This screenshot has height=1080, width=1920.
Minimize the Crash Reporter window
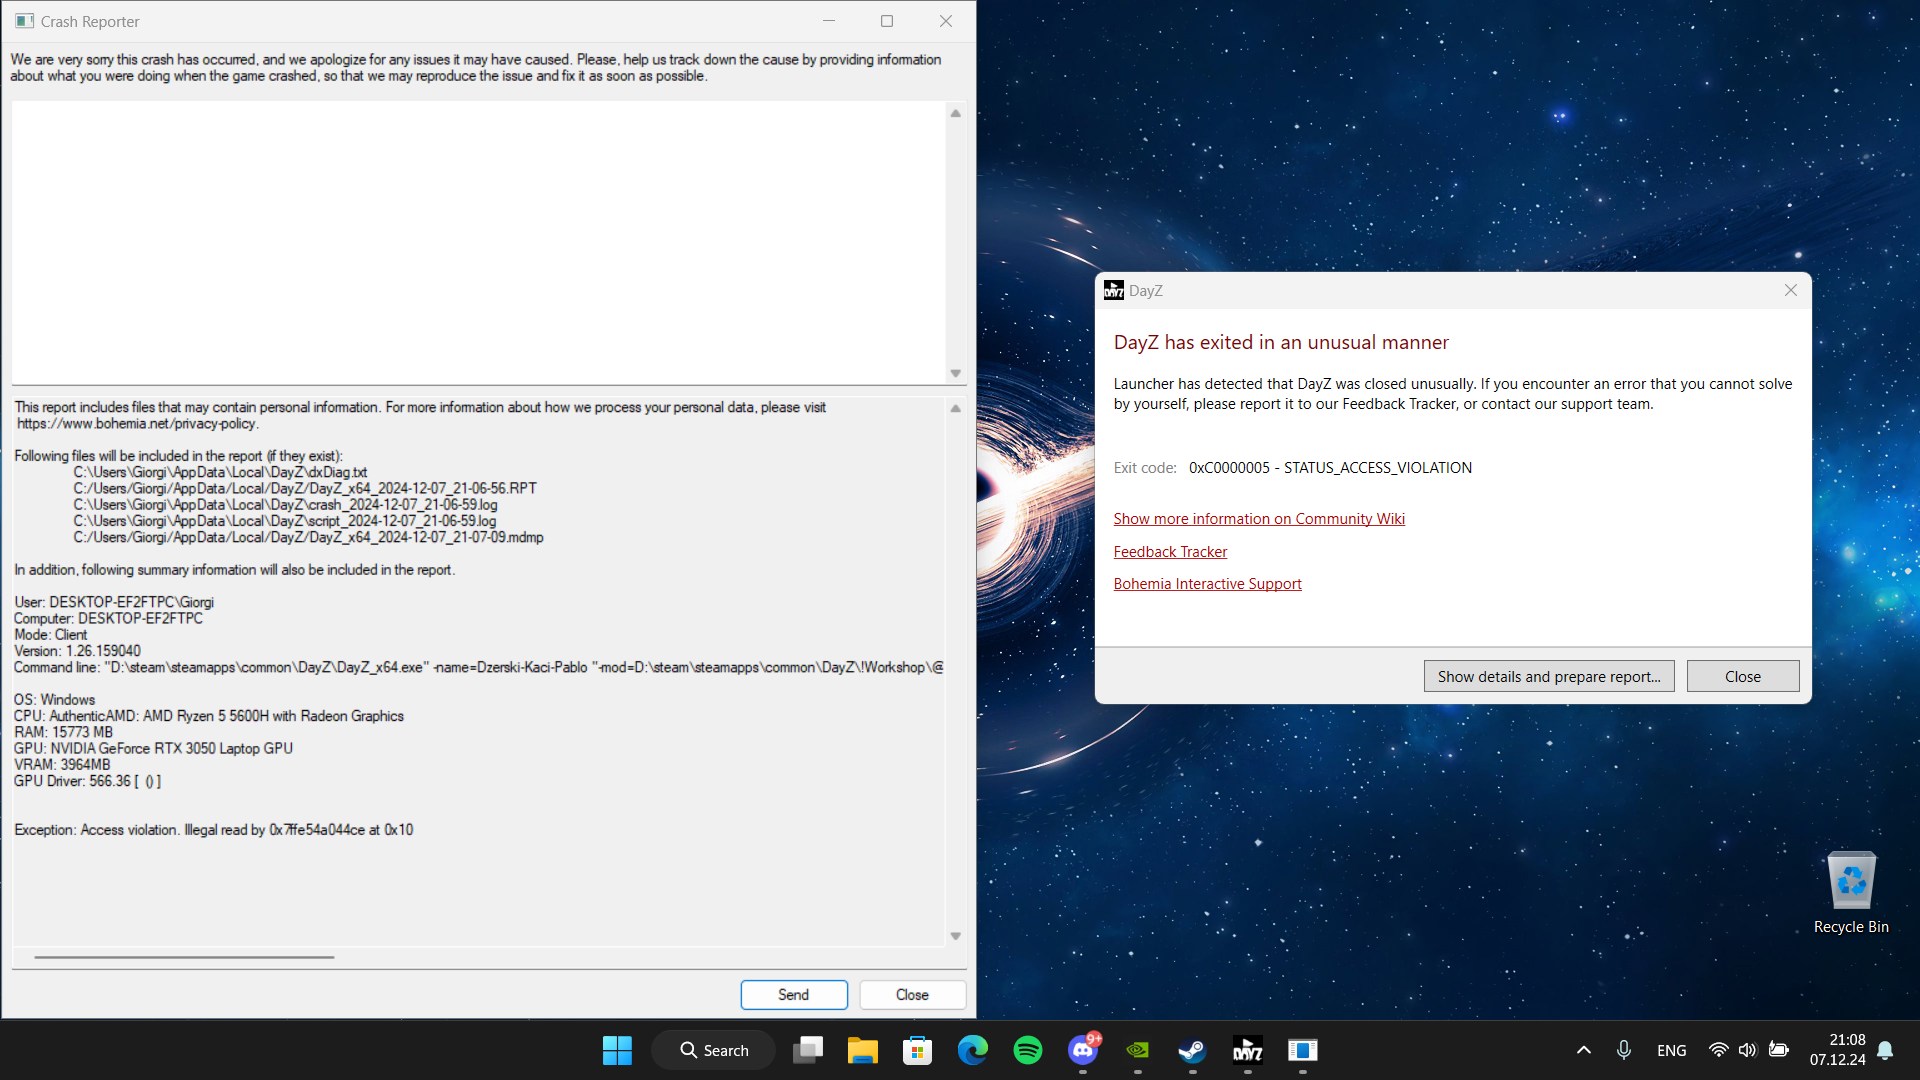(829, 21)
